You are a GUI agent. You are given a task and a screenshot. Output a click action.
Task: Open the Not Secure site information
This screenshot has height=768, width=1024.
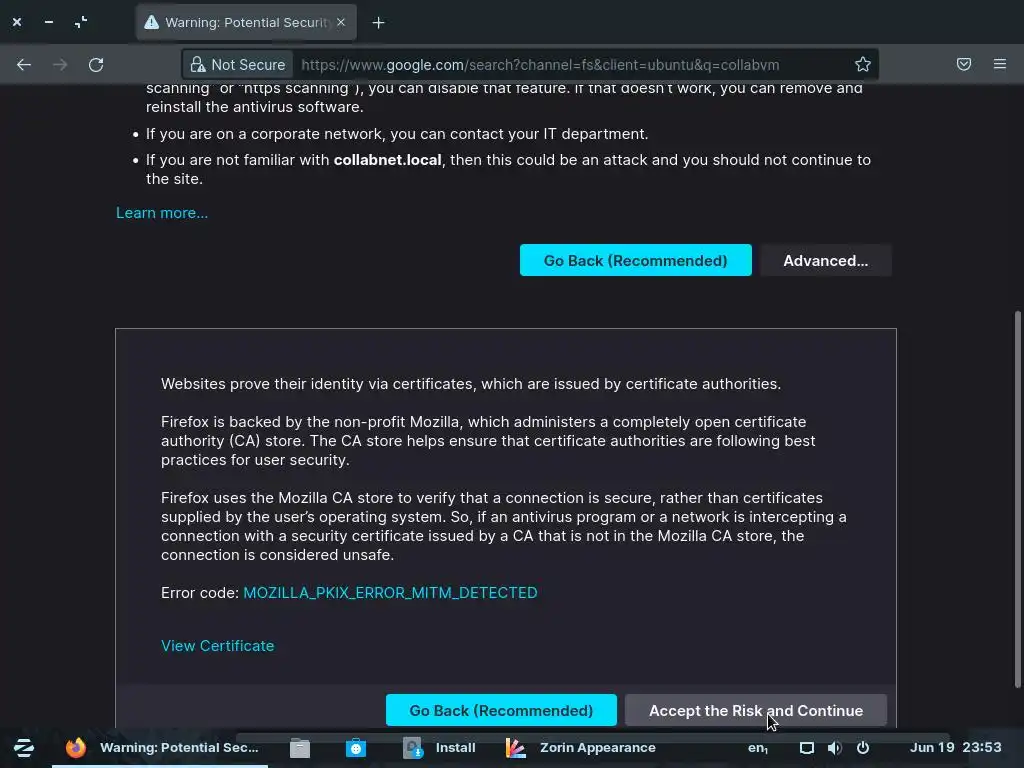(x=238, y=65)
